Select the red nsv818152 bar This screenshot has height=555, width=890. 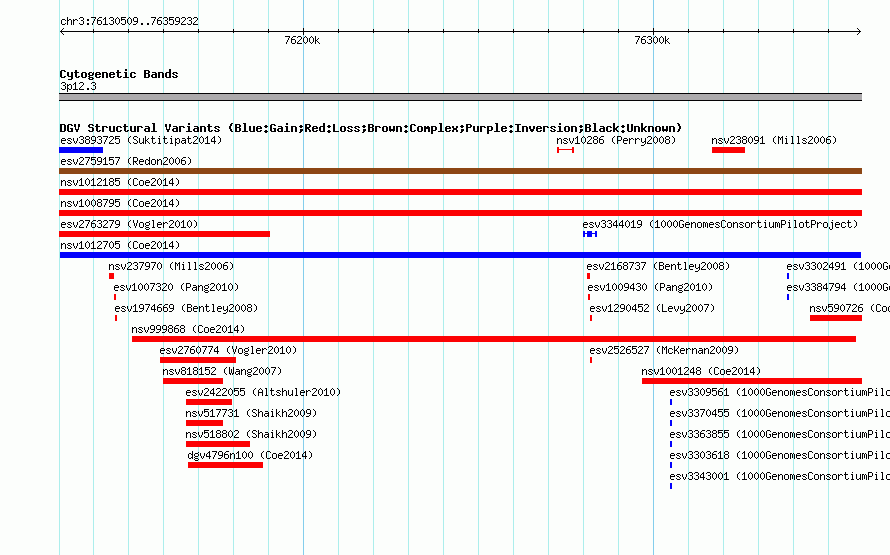192,381
